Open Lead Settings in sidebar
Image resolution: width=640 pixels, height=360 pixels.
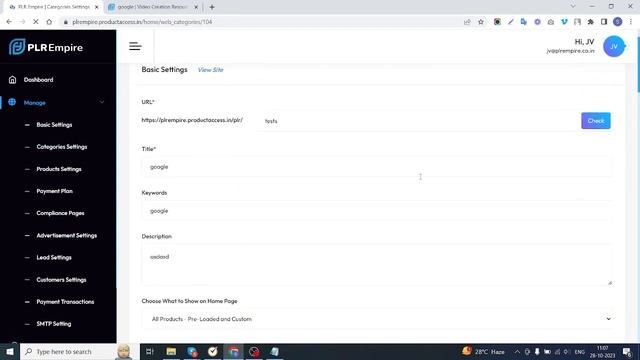point(54,257)
